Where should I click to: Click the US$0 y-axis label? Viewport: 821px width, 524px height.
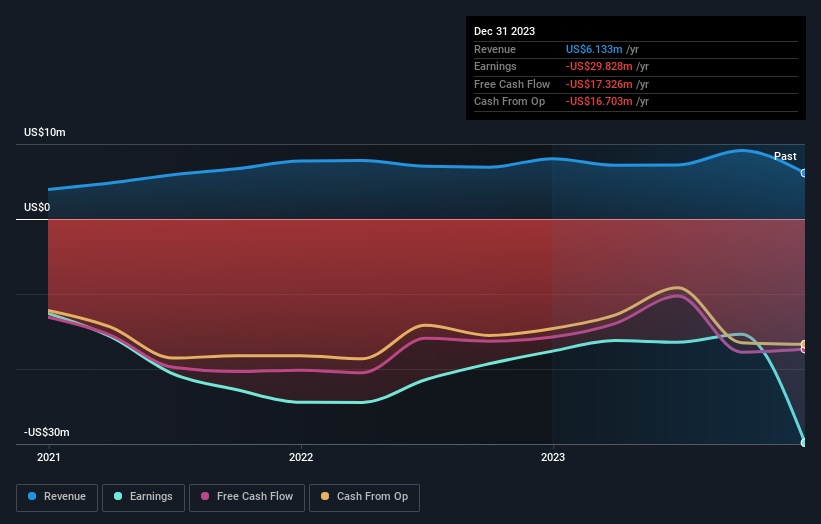(x=37, y=207)
